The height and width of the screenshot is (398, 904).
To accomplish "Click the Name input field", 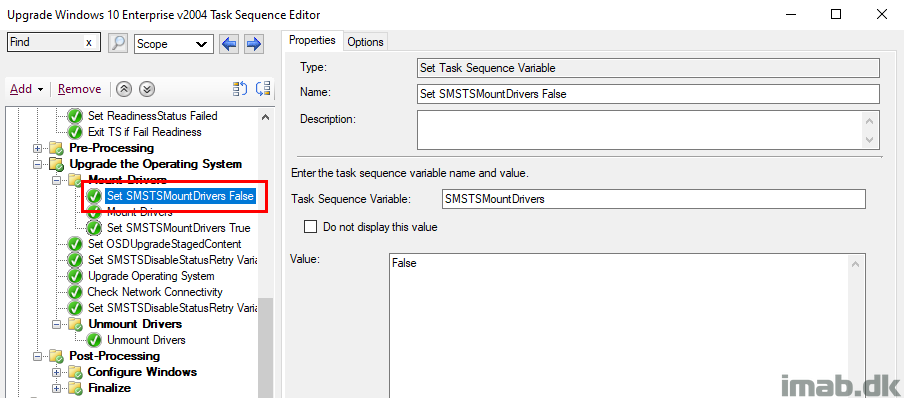I will coord(648,94).
